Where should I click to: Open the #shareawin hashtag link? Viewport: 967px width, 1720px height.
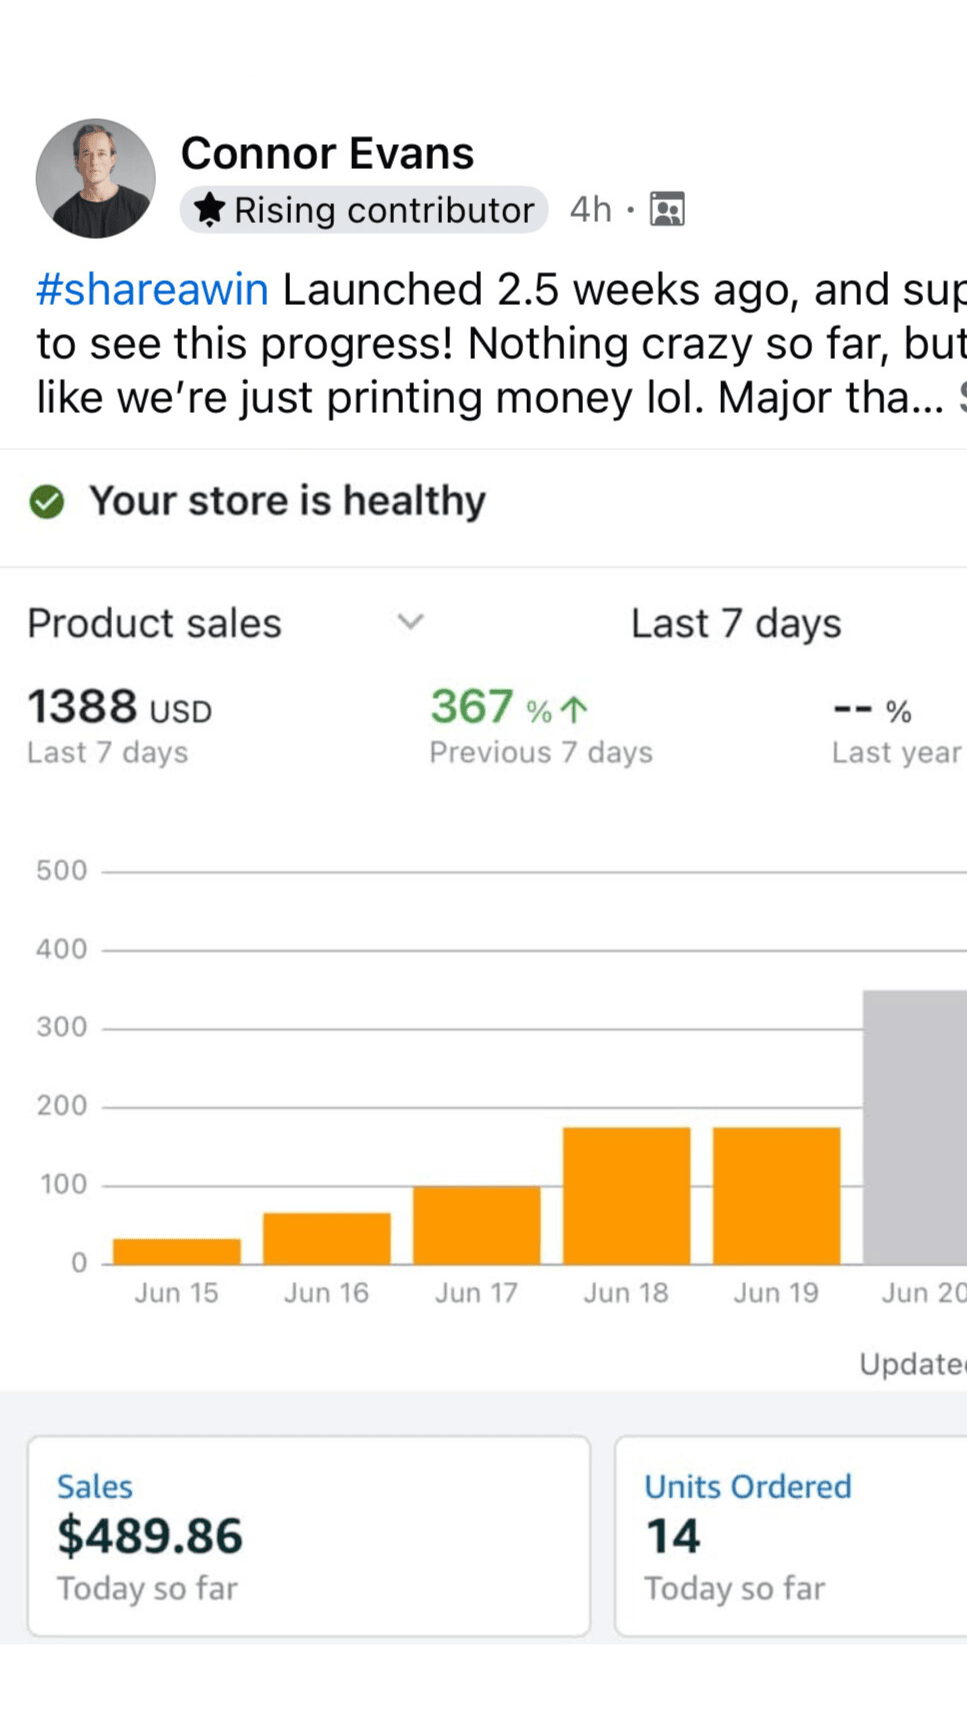coord(152,290)
